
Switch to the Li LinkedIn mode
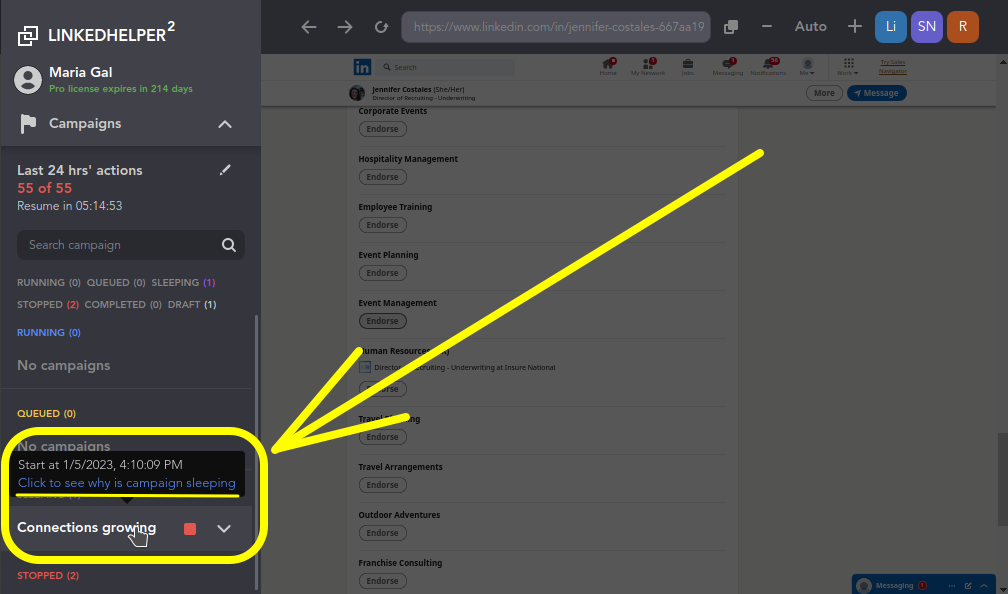click(891, 27)
